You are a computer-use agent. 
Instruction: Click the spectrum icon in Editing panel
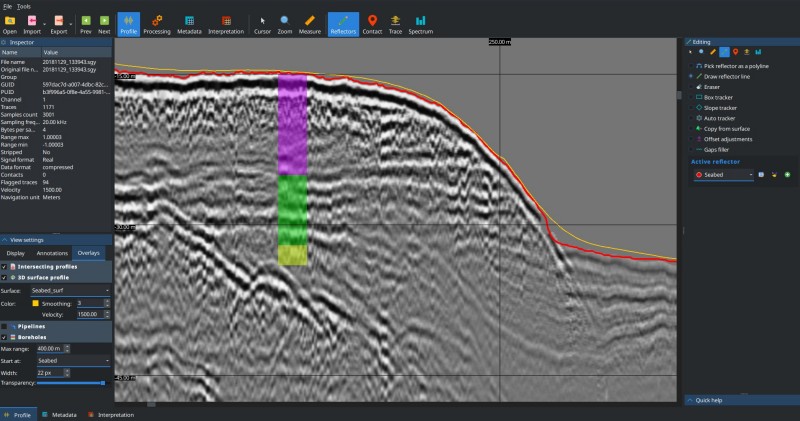tap(758, 52)
